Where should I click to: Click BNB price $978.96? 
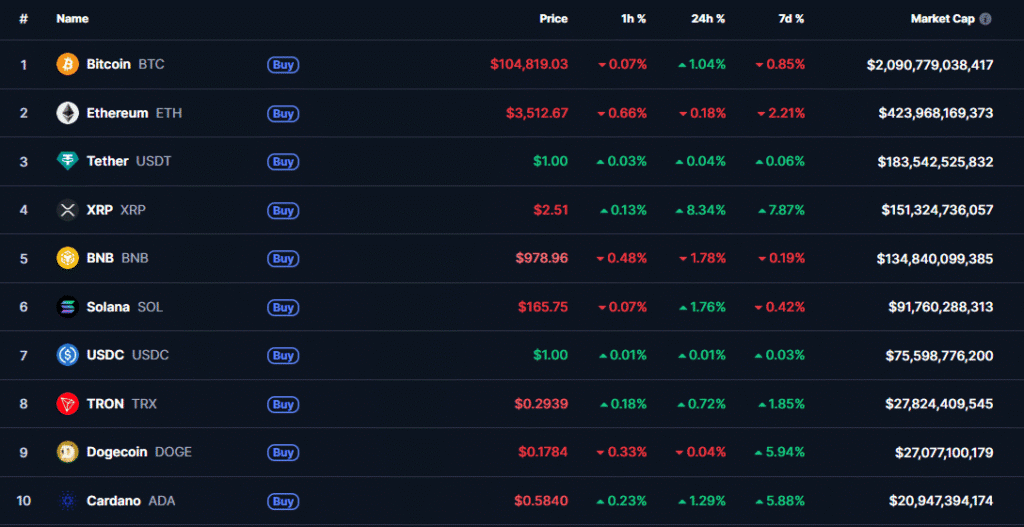[x=541, y=259]
